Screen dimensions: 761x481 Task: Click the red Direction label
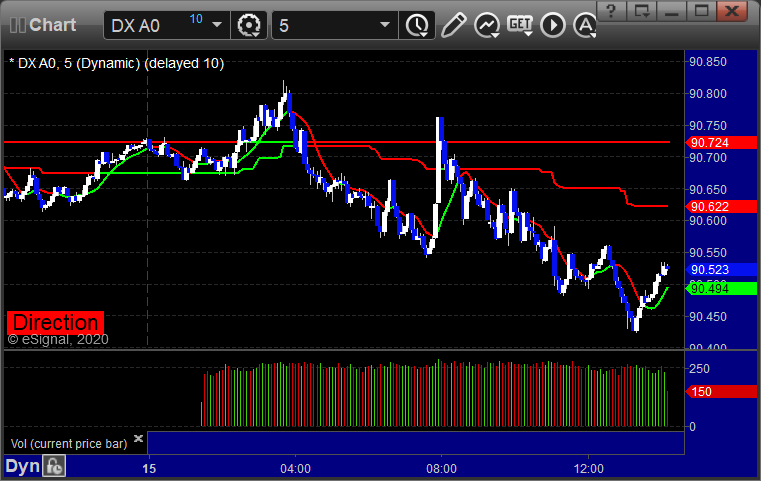[x=55, y=322]
